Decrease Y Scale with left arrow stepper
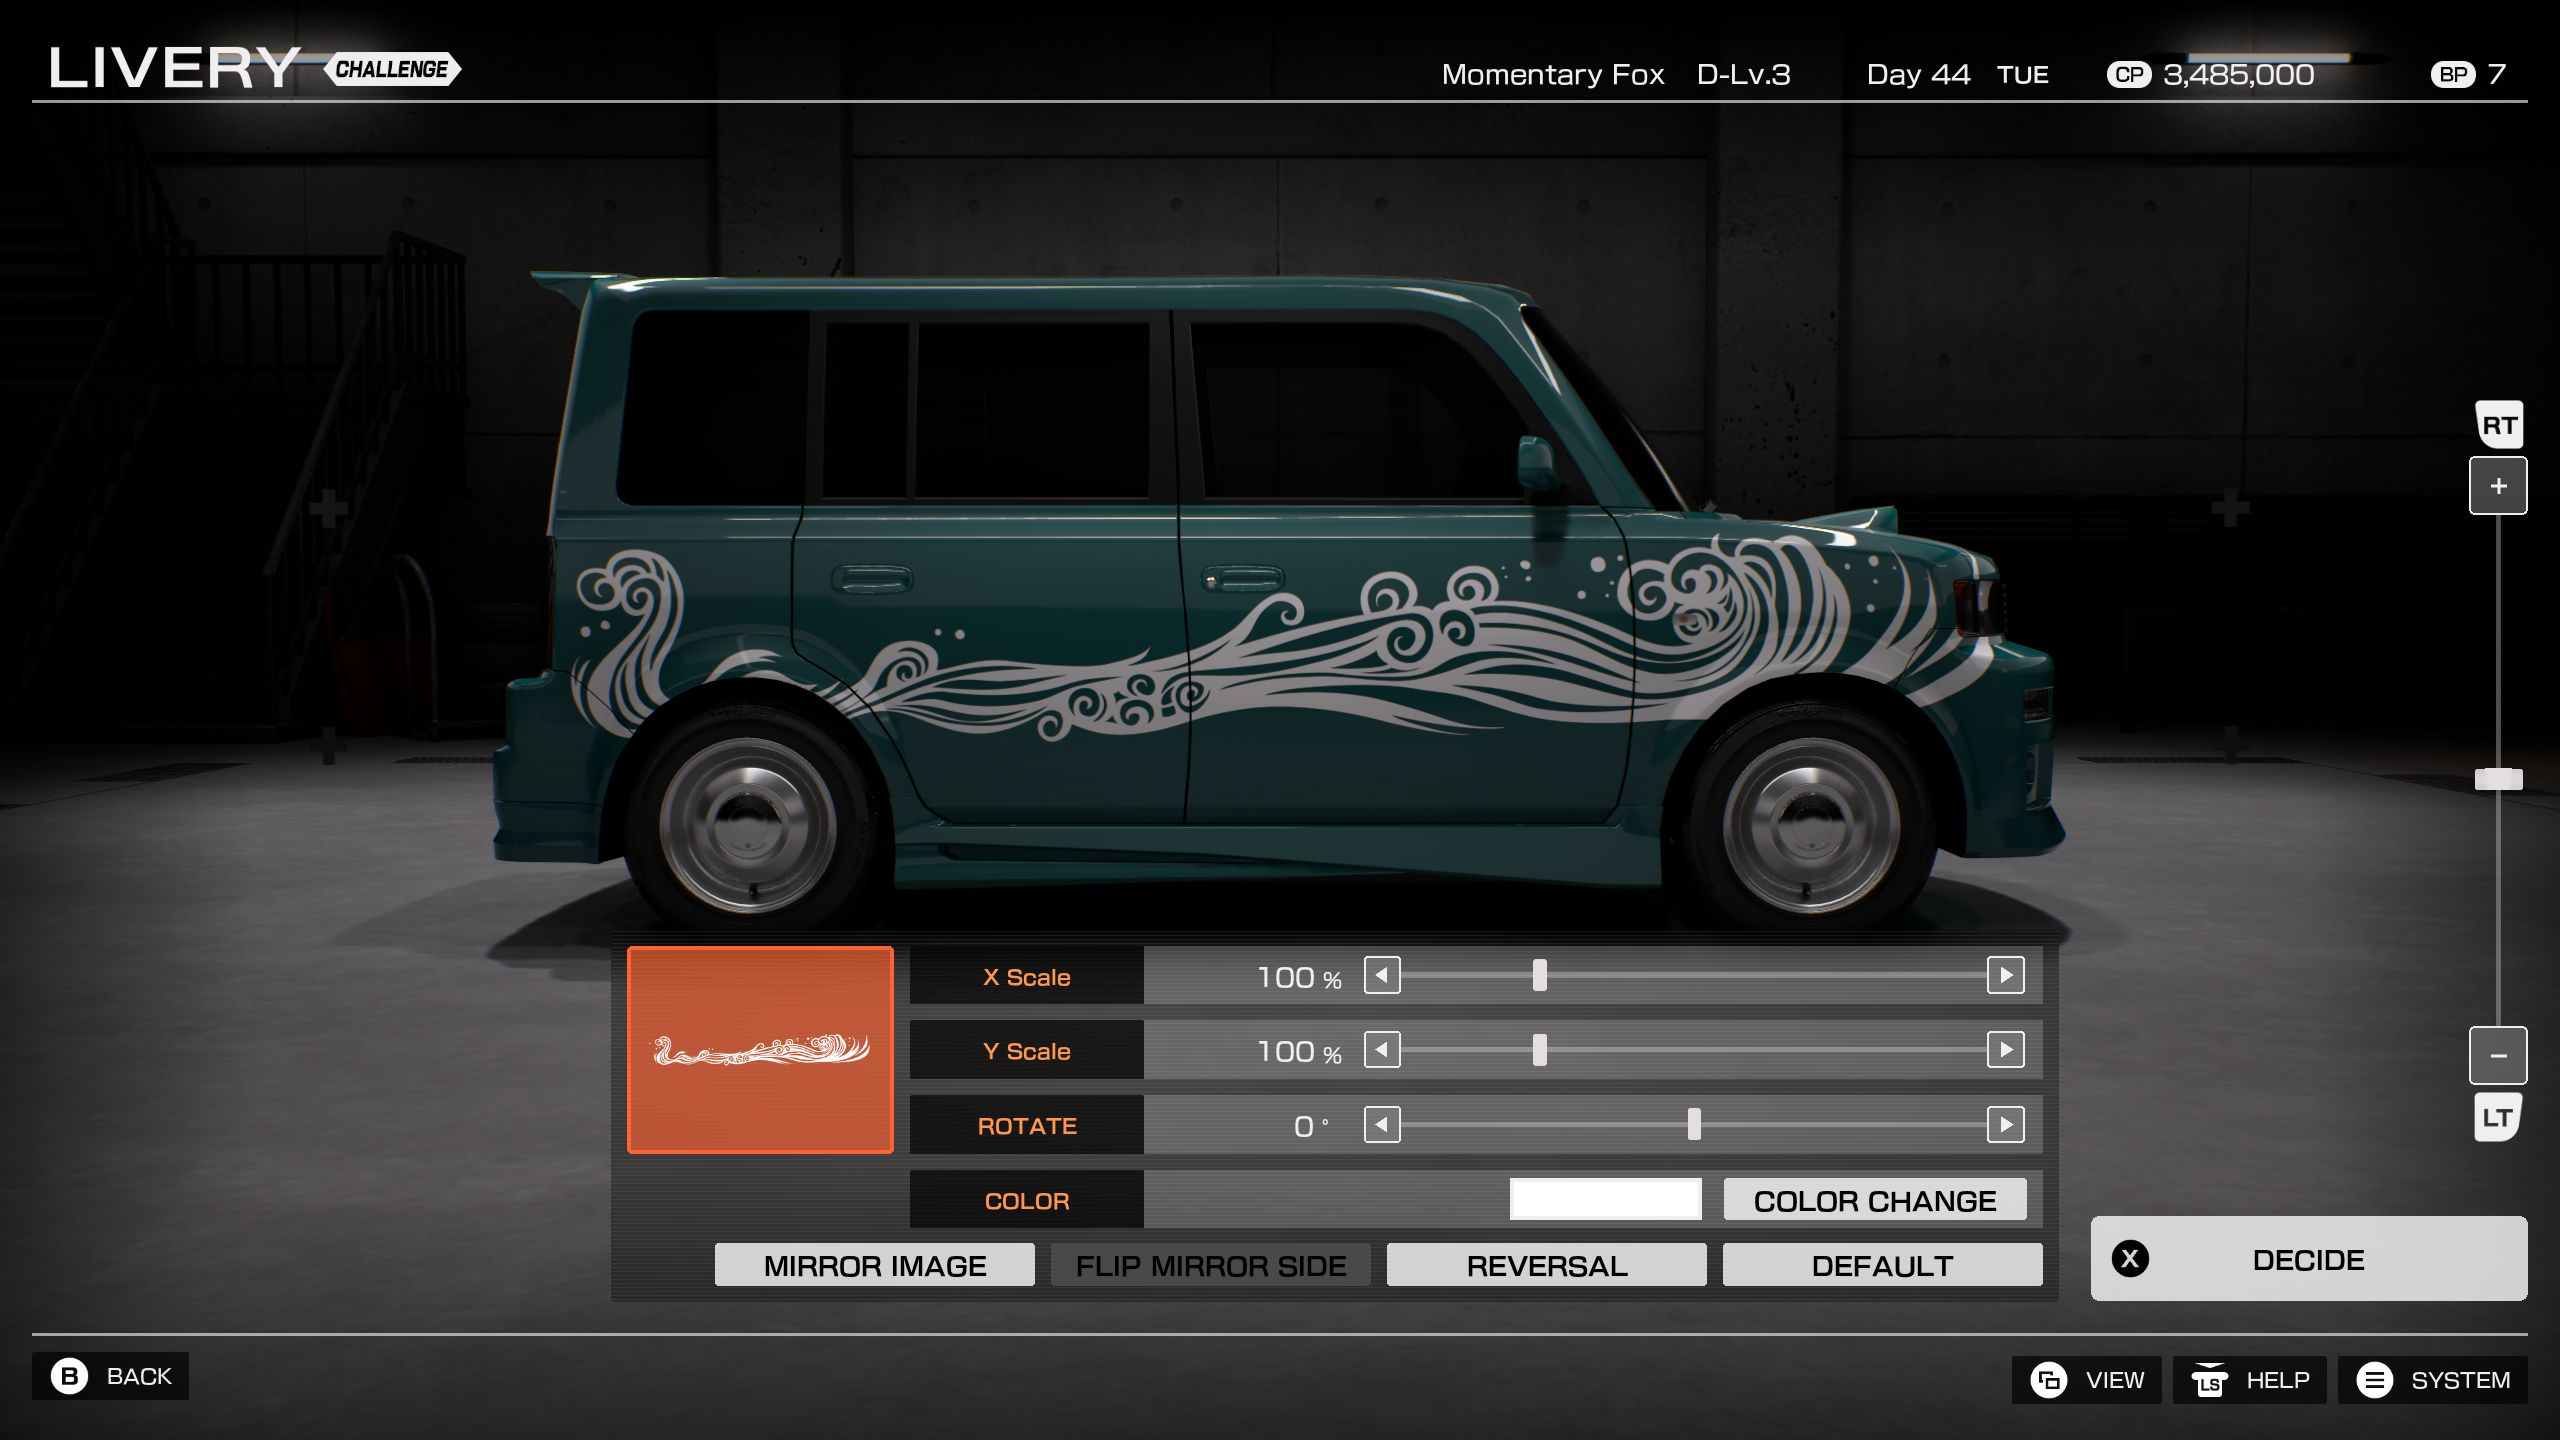Screen dimensions: 2560x1440 tap(1383, 1050)
